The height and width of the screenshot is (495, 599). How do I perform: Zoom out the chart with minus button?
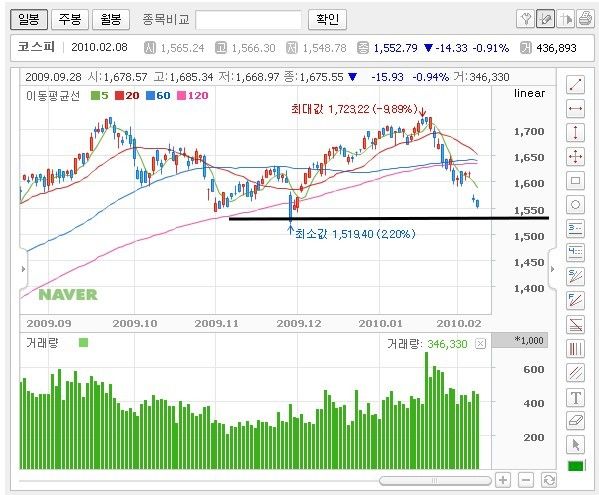point(526,480)
